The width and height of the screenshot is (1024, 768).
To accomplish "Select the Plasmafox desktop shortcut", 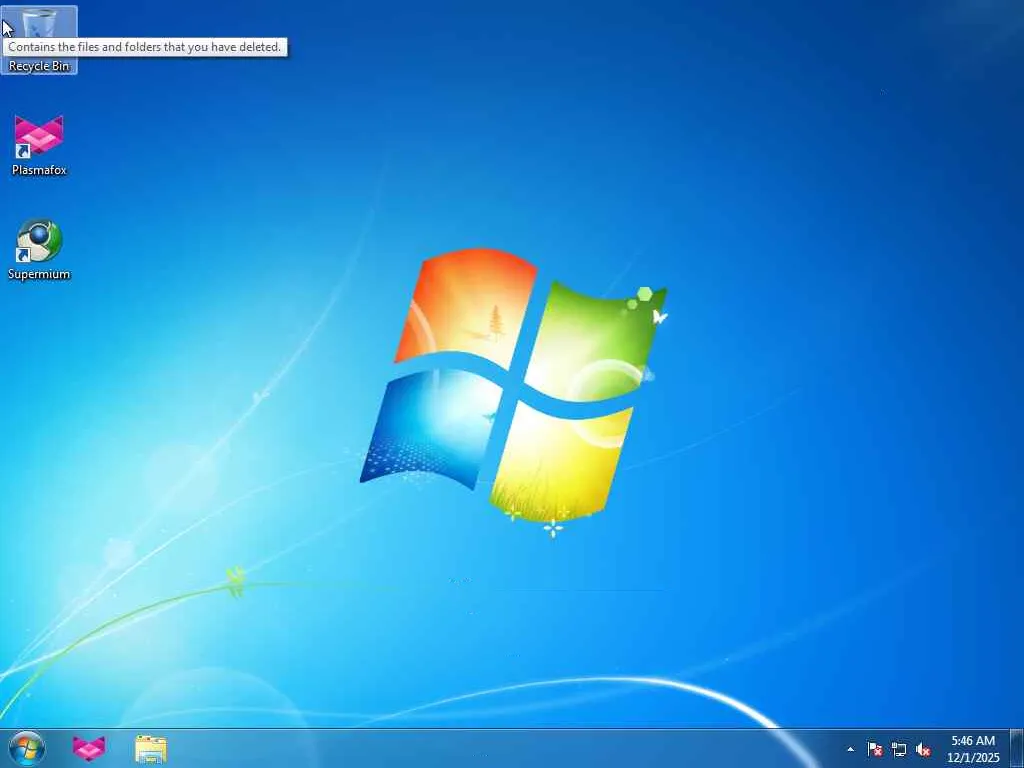I will tap(39, 146).
